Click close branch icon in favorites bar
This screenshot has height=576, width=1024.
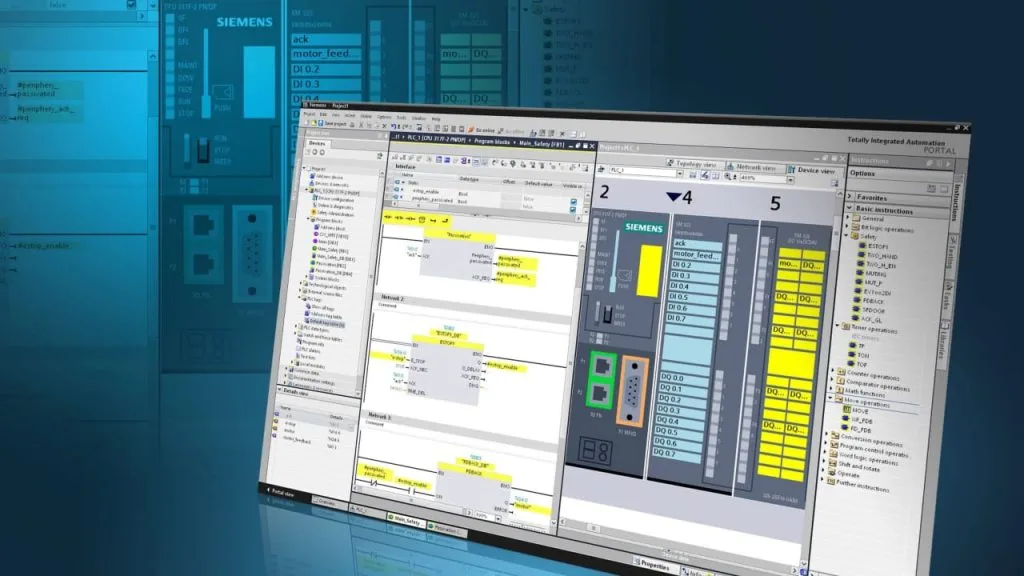coord(445,221)
